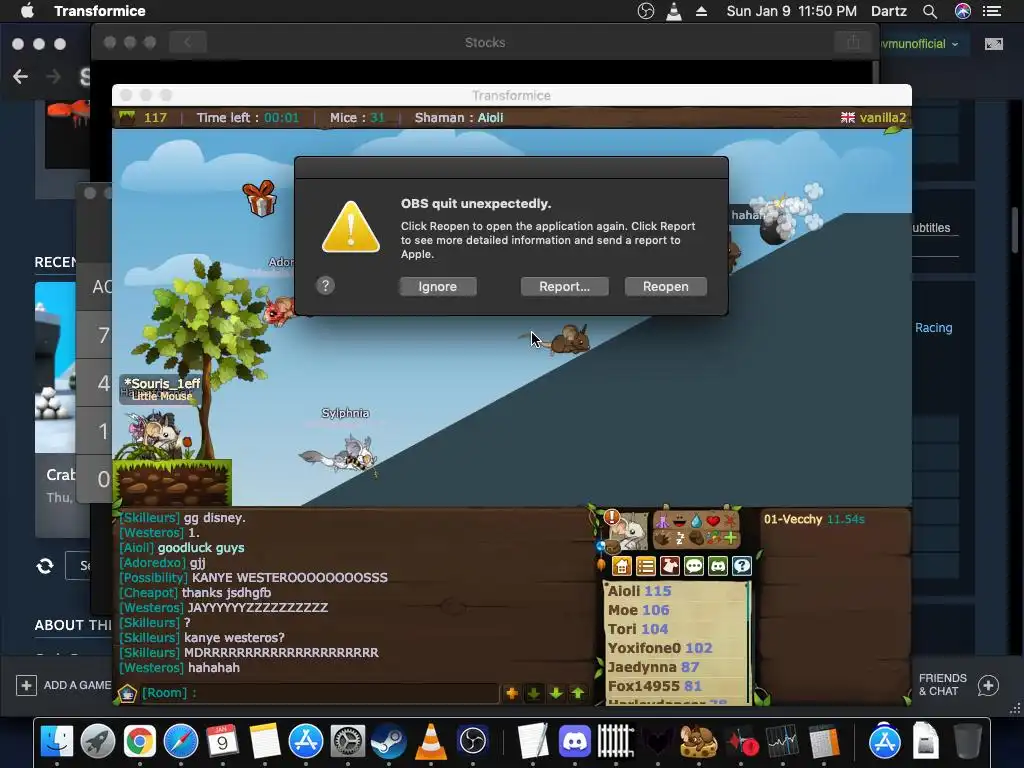Select Fox14955 81 in the player list
Screen dimensions: 1024x768
point(654,686)
